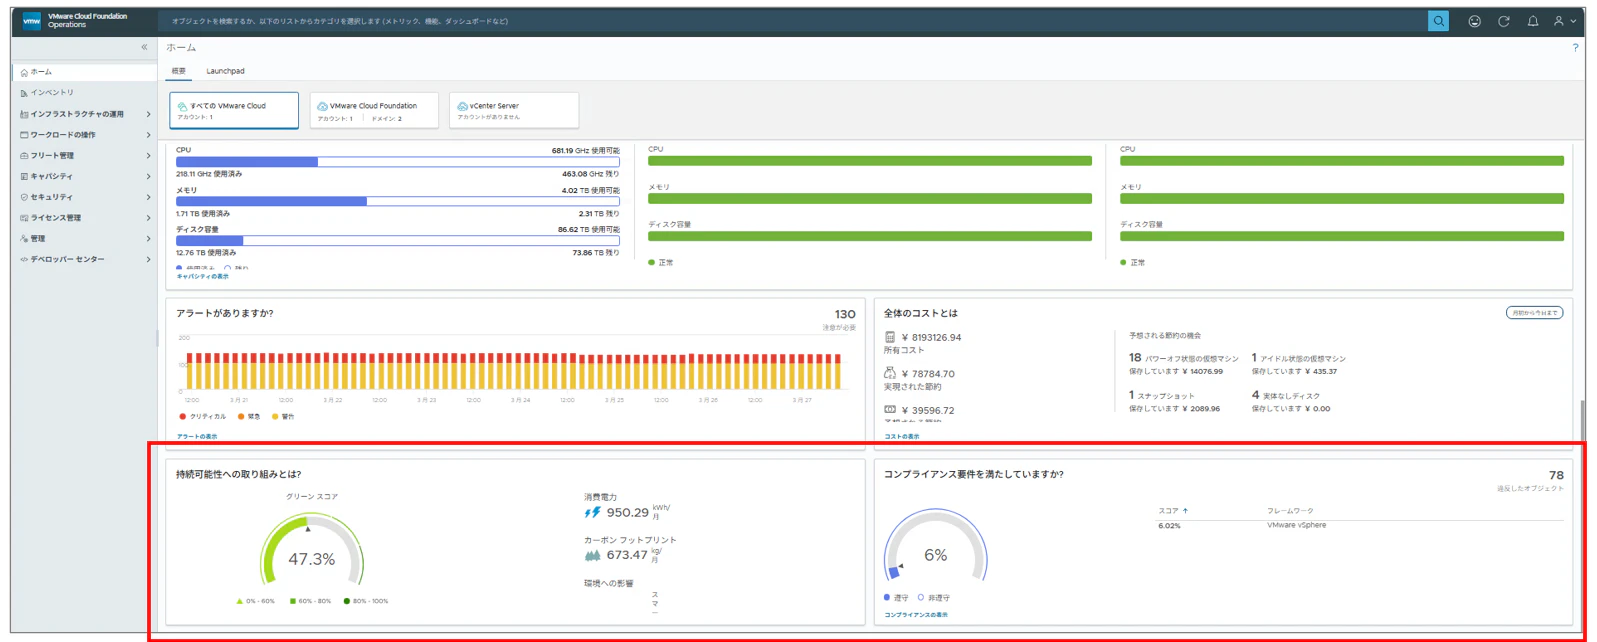Click the 47.3% green score gauge
This screenshot has width=1597, height=642.
pos(312,550)
